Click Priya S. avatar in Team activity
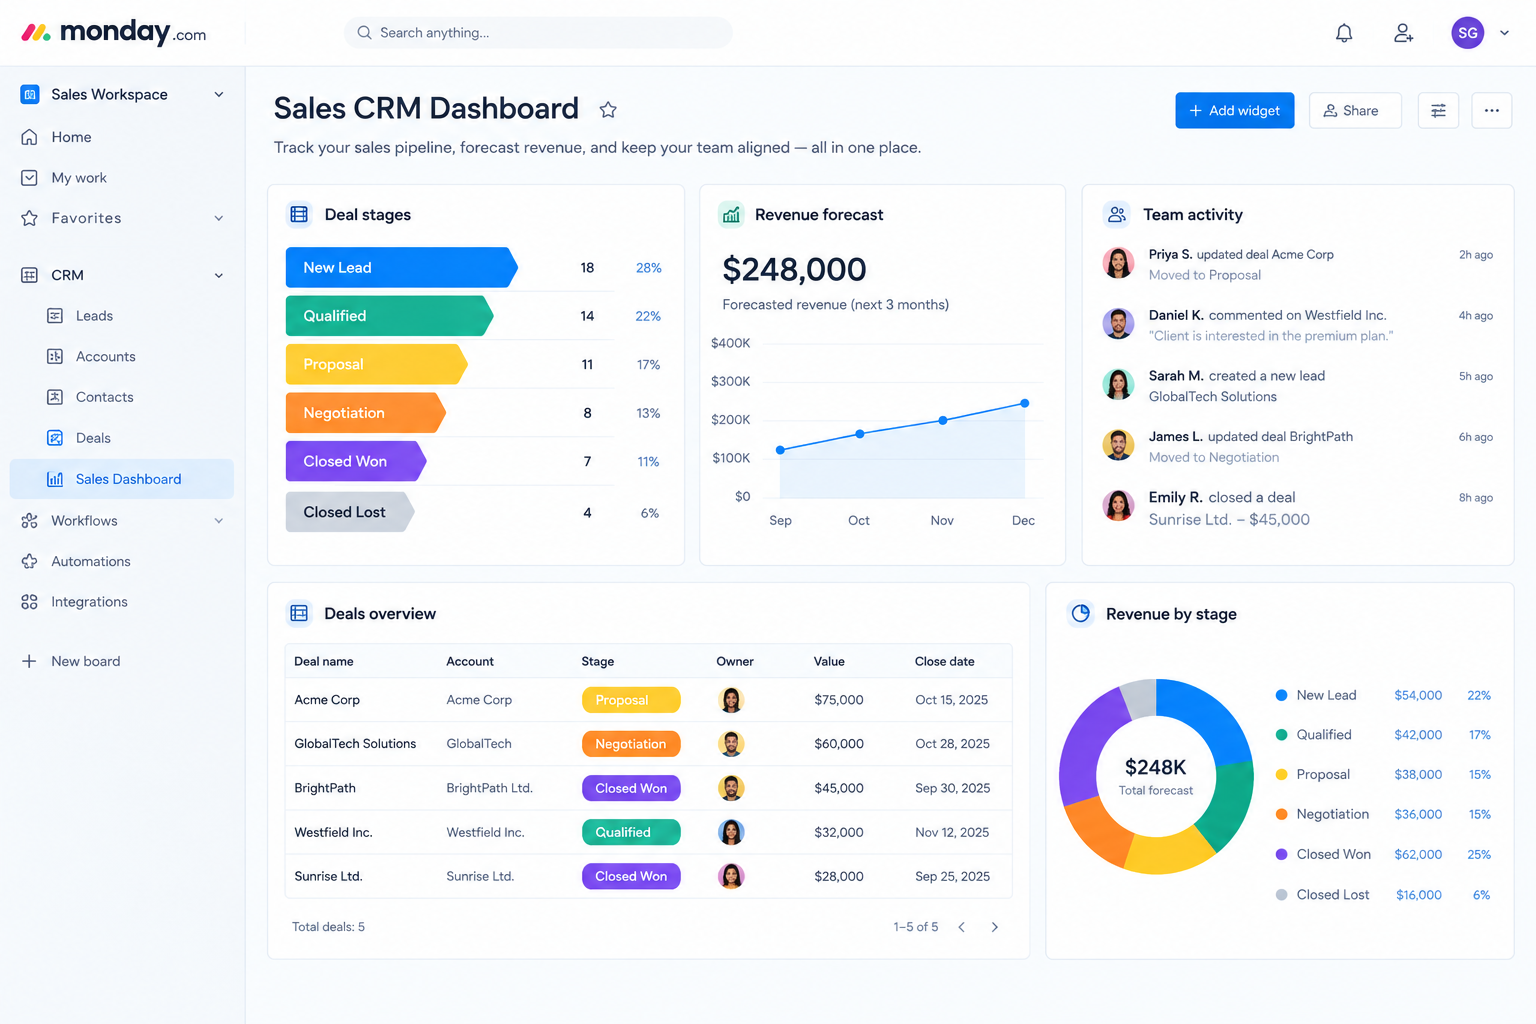The image size is (1536, 1024). 1118,263
